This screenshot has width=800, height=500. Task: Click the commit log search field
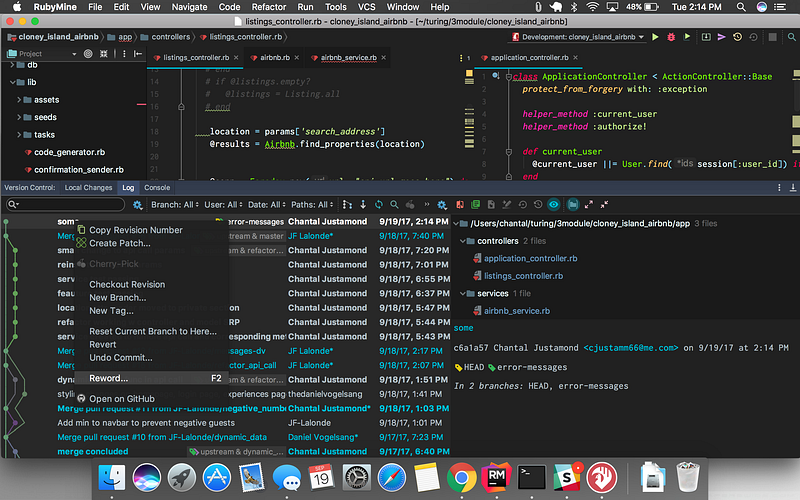pos(70,204)
